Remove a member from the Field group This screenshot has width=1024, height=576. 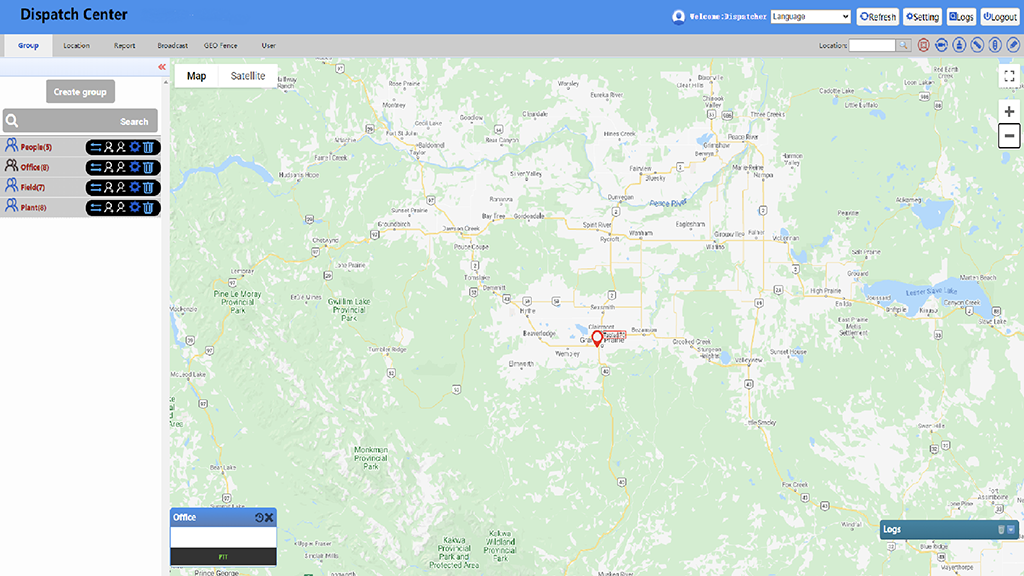(x=121, y=187)
